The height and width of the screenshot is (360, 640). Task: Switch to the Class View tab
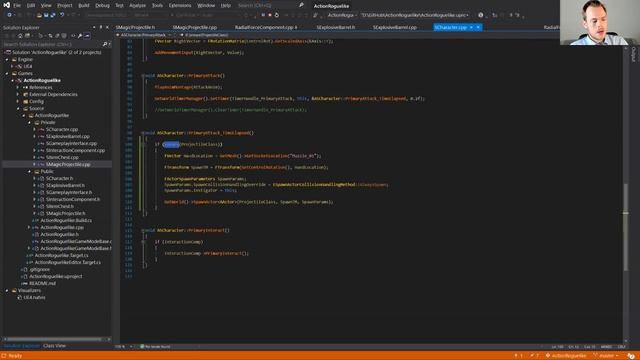tap(54, 346)
